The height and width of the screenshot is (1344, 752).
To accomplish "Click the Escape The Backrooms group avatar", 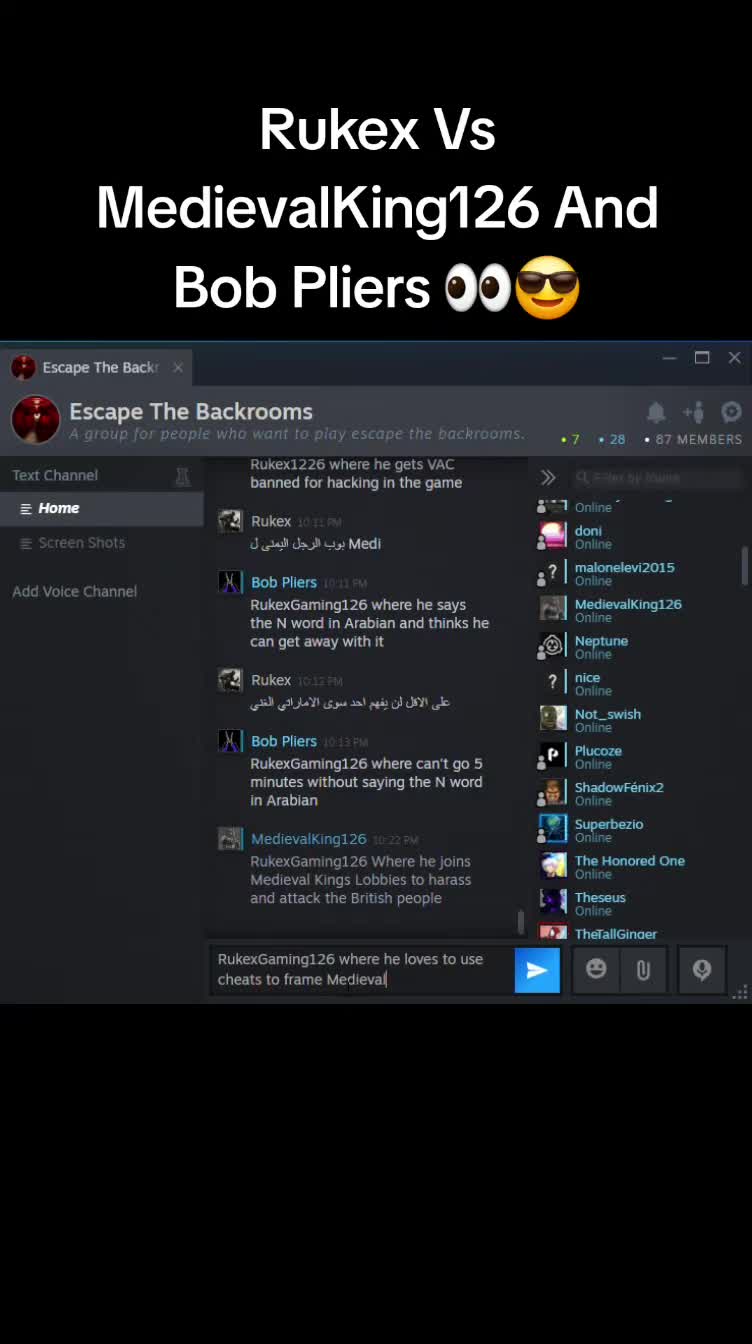I will coord(35,420).
